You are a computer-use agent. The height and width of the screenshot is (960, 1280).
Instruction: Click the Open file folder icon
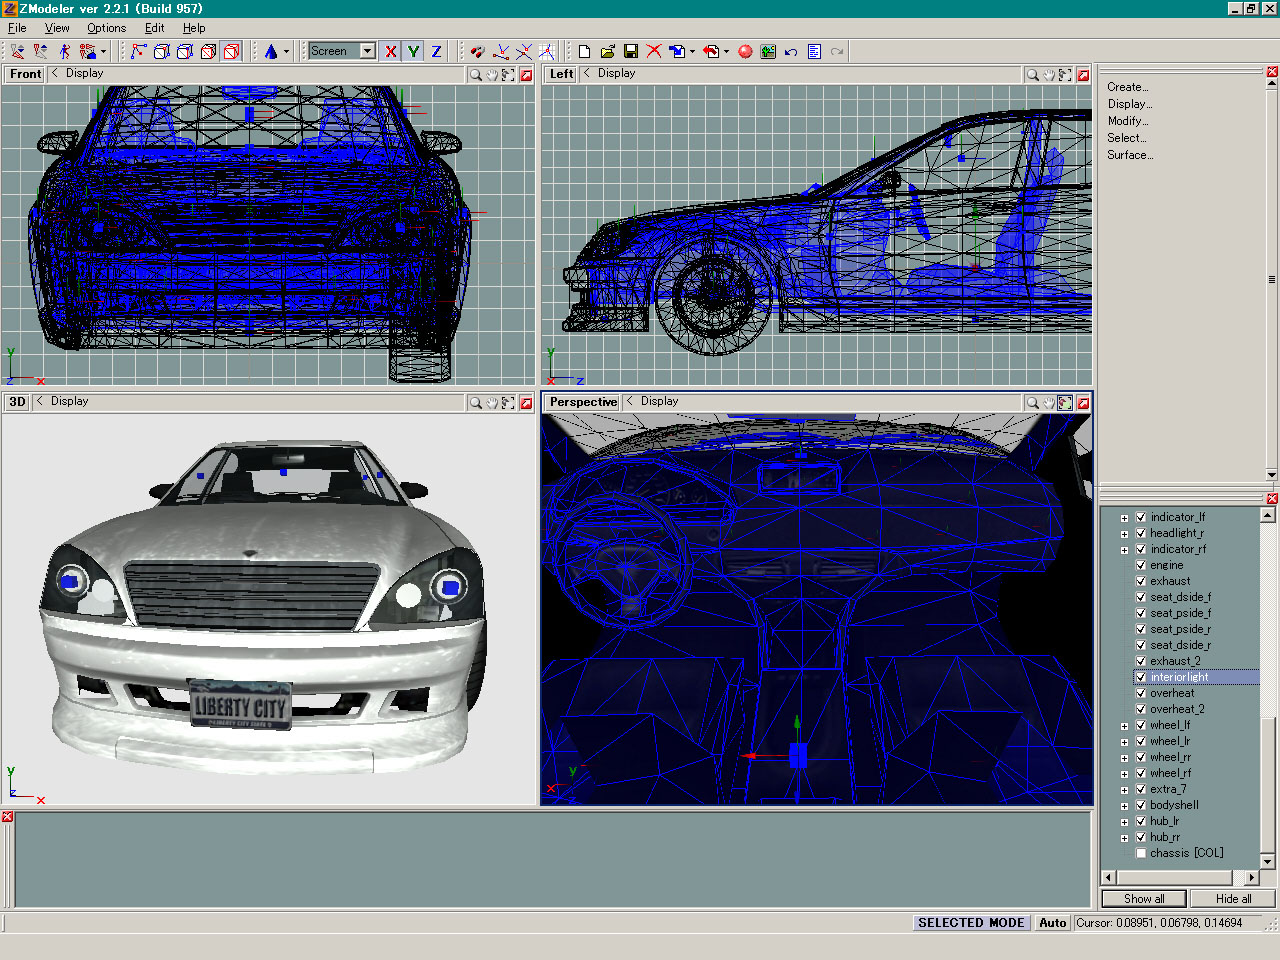click(x=607, y=51)
